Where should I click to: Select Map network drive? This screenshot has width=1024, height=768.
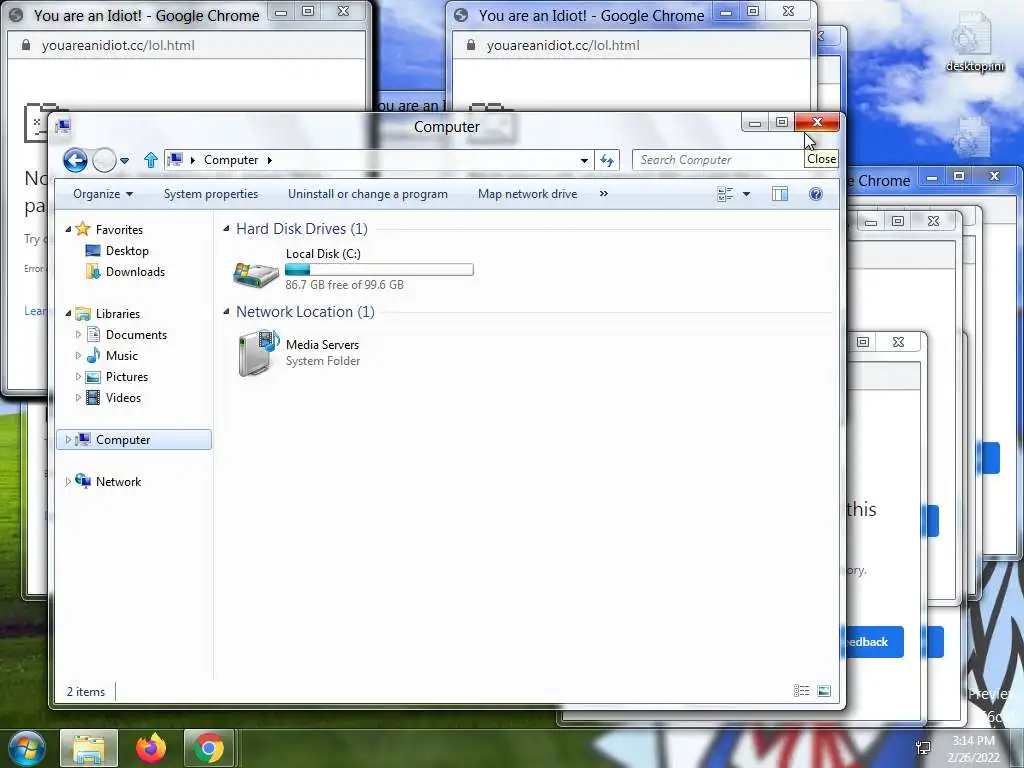pyautogui.click(x=527, y=194)
